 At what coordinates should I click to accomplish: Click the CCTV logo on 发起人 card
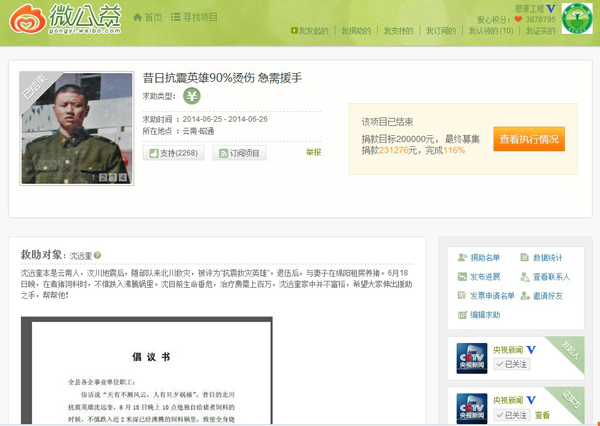472,358
